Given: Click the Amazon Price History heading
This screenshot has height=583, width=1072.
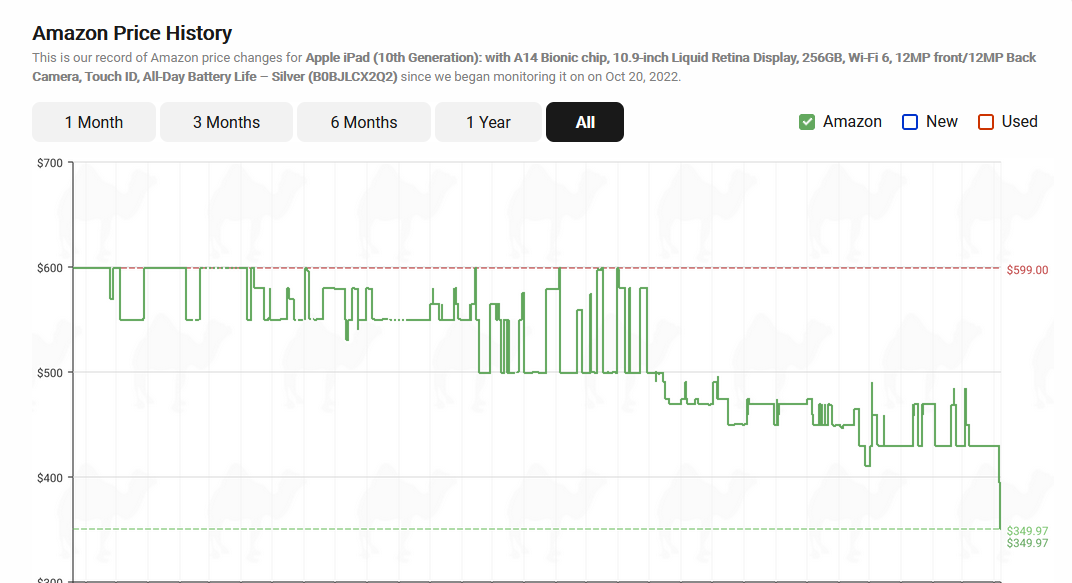Looking at the screenshot, I should coord(132,33).
